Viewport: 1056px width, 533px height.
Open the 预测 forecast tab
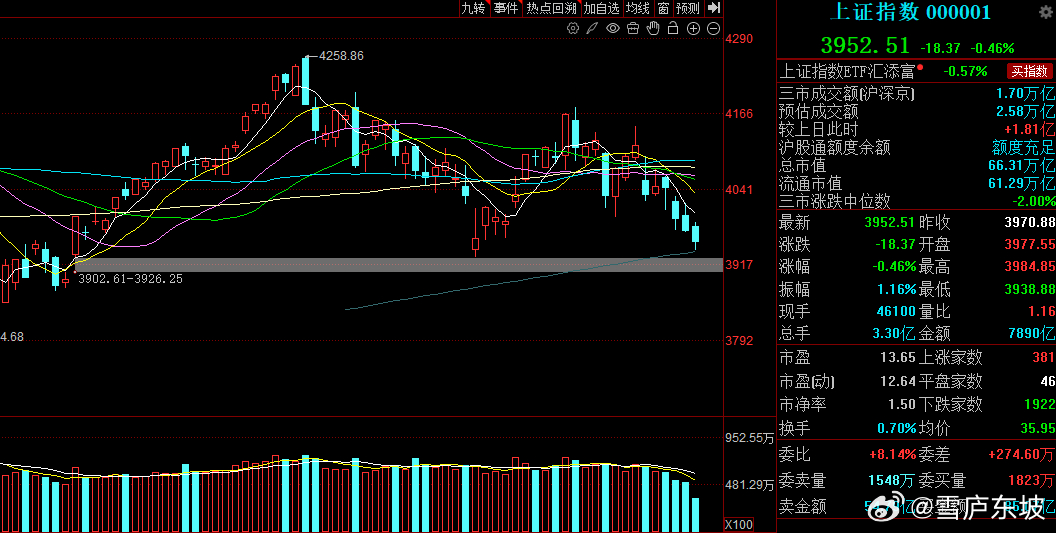[x=688, y=8]
